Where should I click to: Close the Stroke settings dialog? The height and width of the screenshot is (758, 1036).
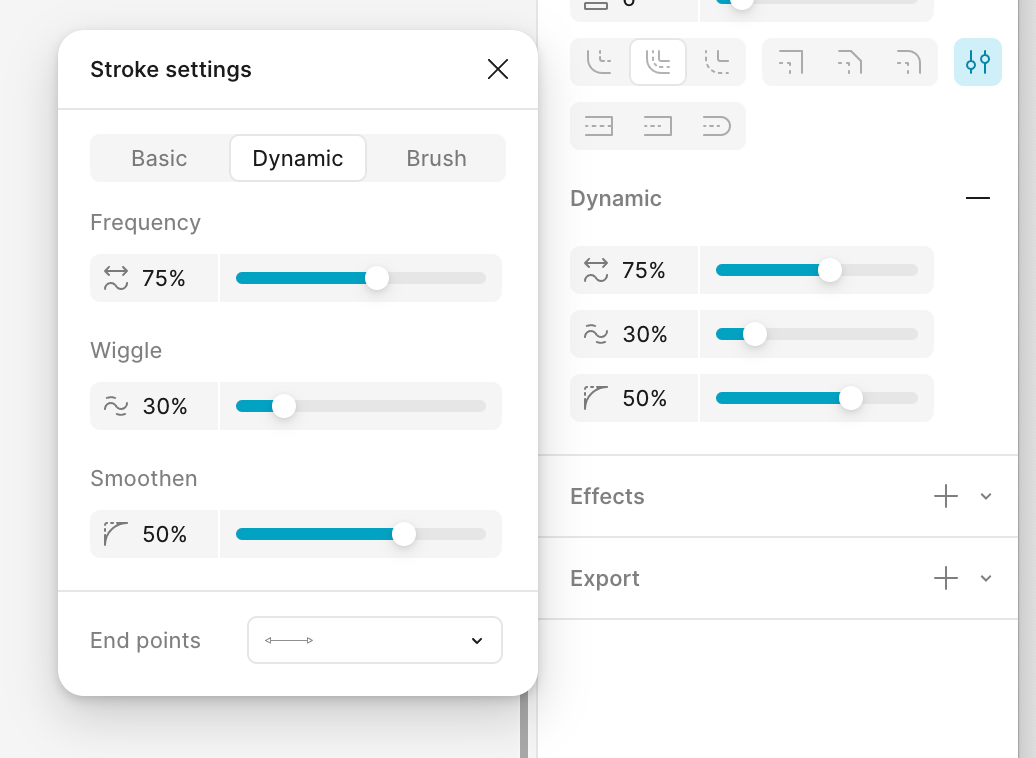tap(498, 69)
